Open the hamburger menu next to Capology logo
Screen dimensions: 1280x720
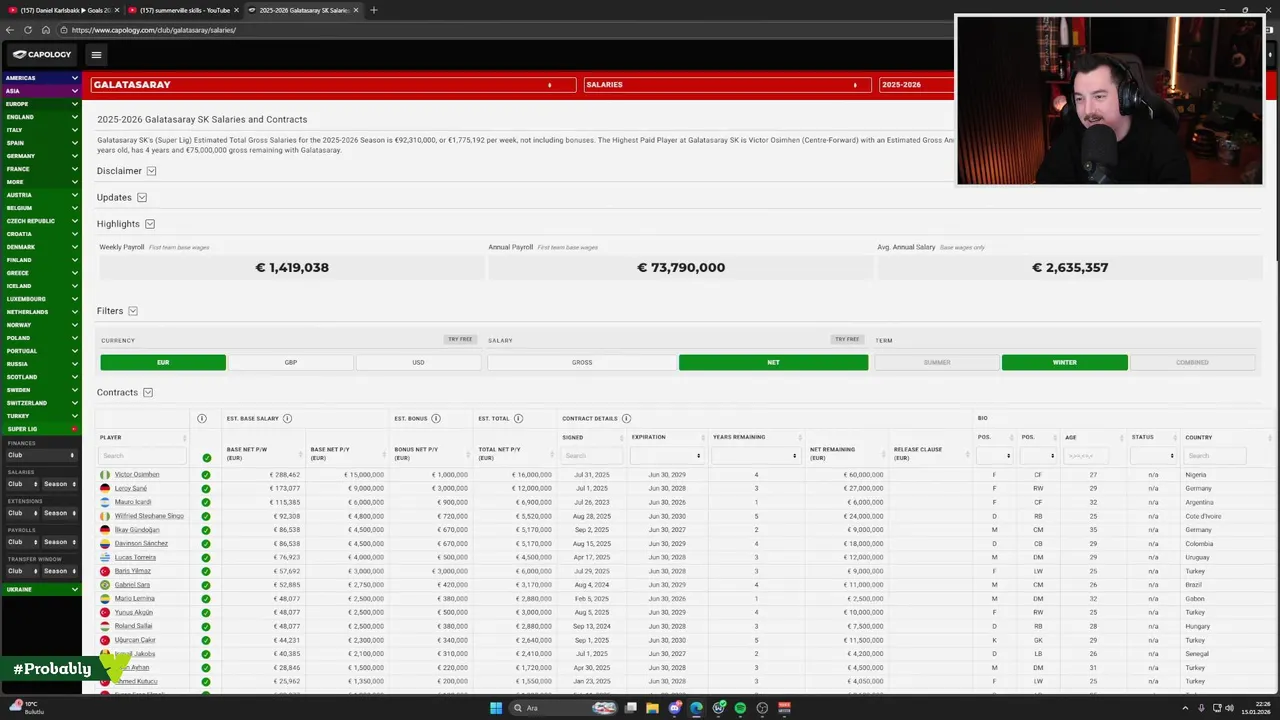coord(96,55)
